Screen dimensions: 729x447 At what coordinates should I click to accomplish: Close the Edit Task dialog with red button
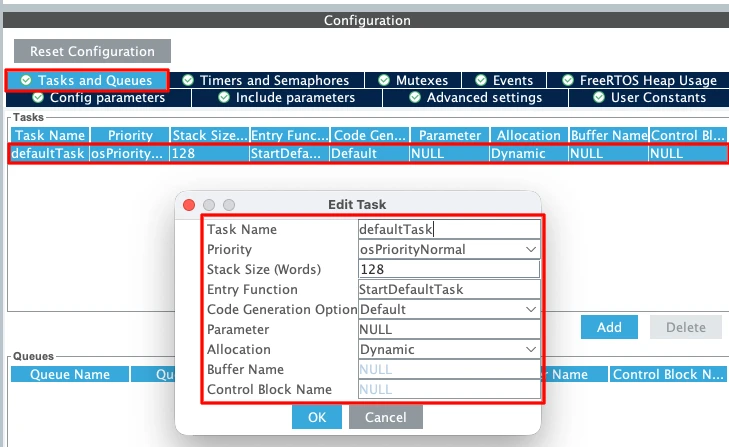189,204
